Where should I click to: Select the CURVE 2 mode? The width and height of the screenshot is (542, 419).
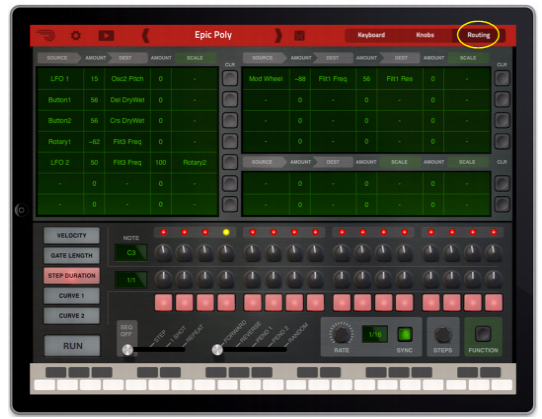(x=72, y=316)
